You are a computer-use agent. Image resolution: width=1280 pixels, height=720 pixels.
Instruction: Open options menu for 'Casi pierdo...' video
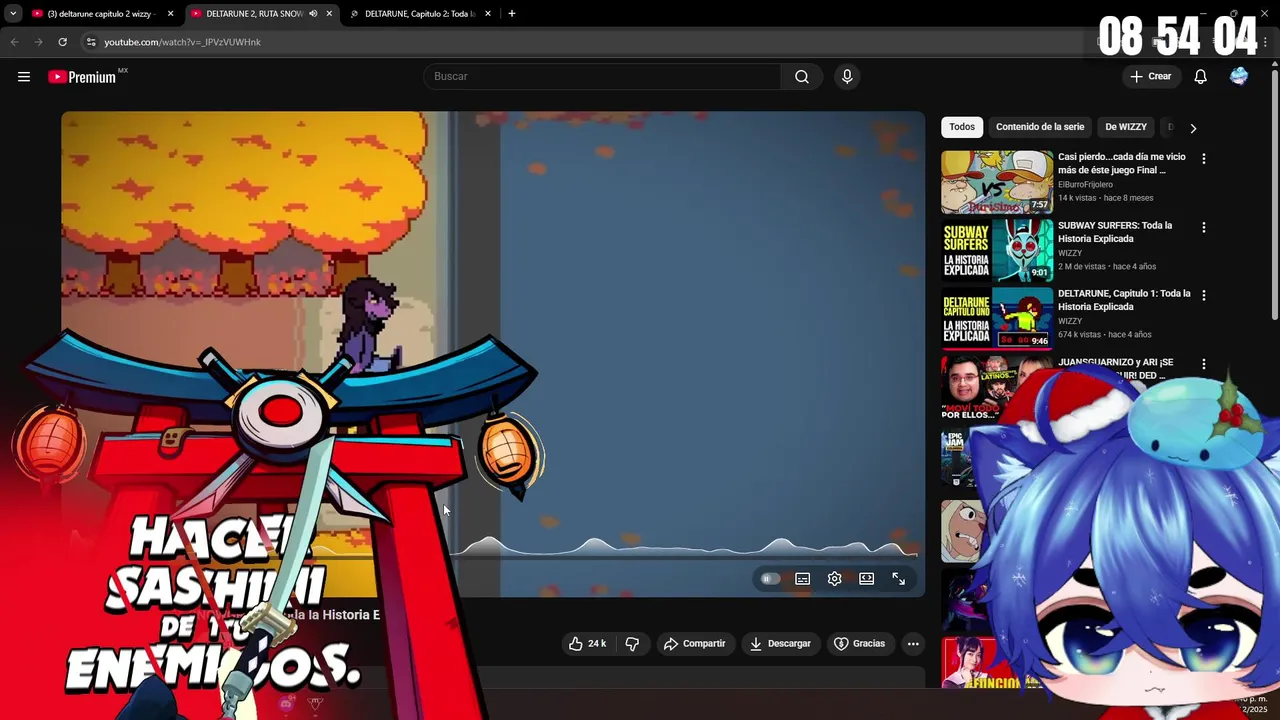[x=1204, y=159]
